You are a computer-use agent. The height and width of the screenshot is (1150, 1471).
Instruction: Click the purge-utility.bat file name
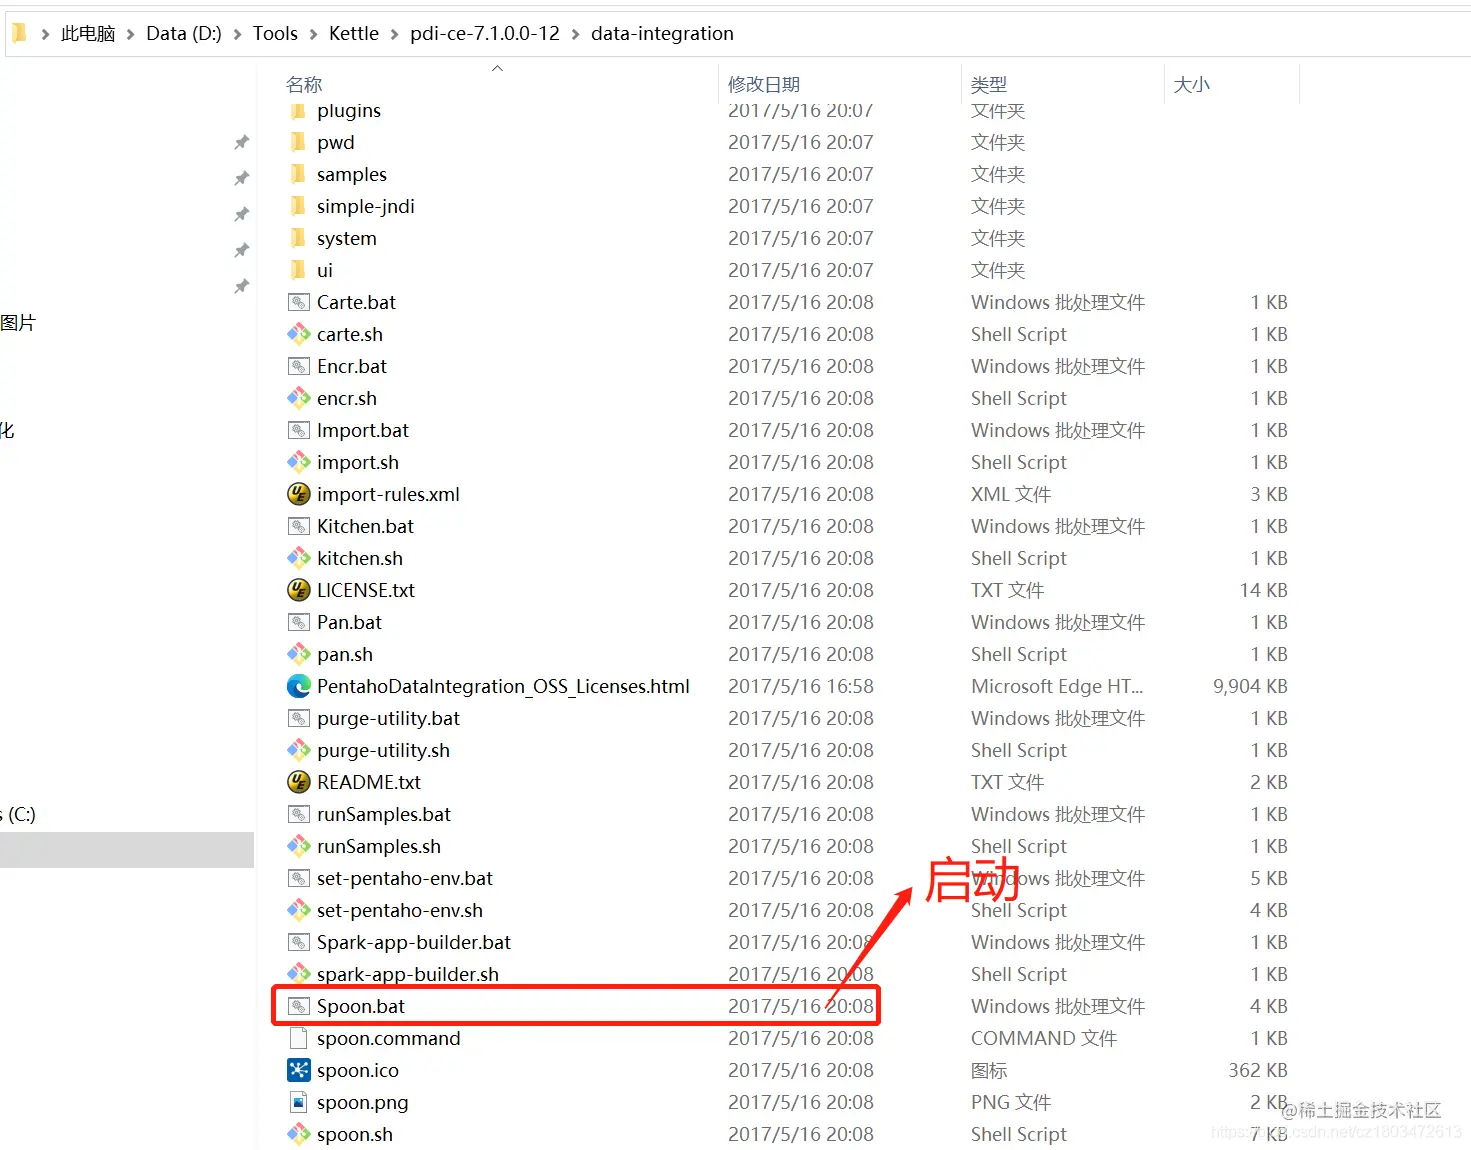pos(389,718)
